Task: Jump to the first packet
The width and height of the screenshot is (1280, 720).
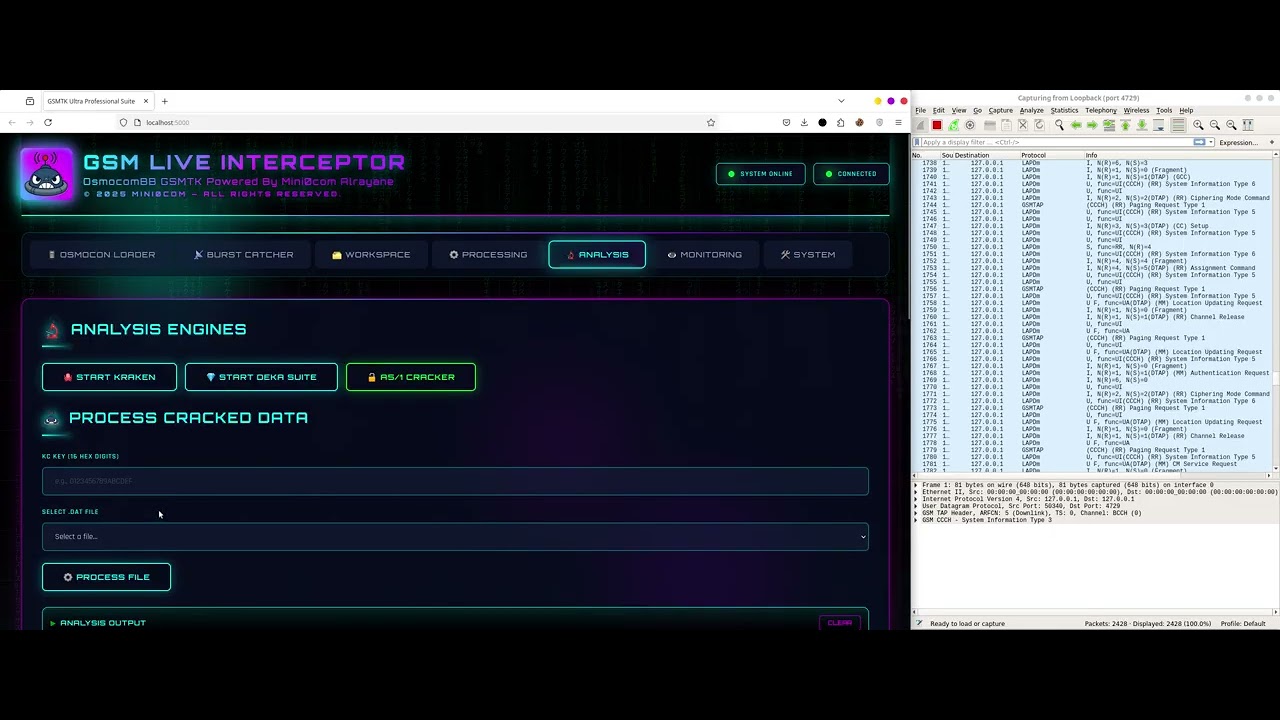Action: (x=1125, y=125)
